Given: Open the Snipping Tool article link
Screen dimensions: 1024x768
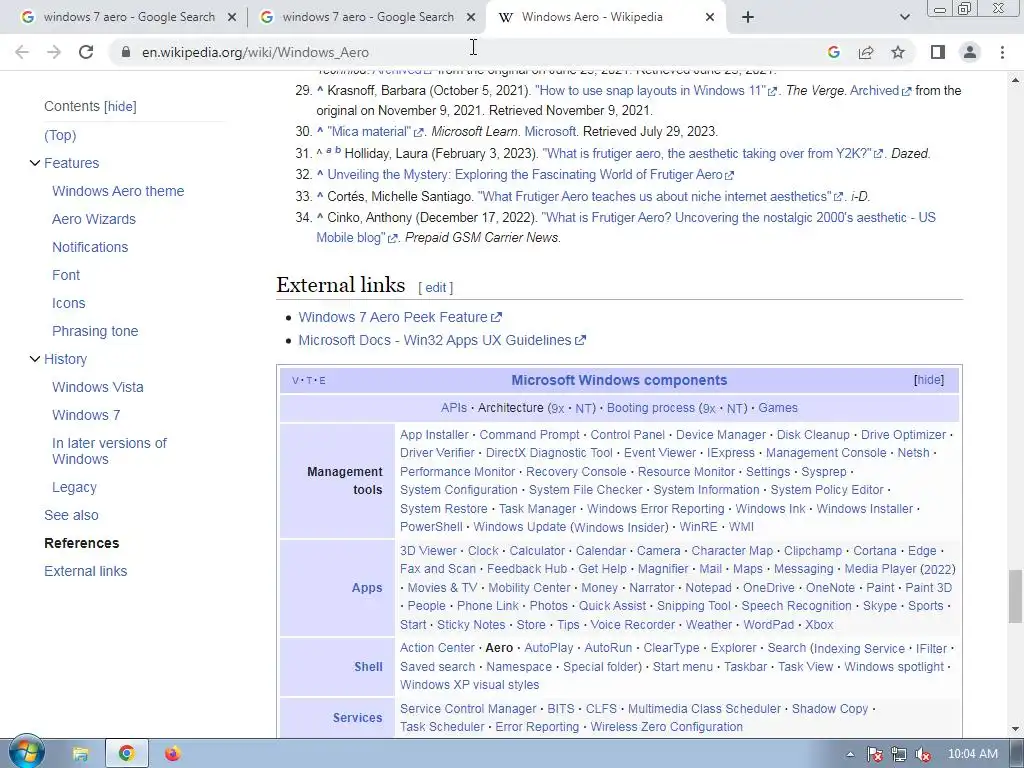Looking at the screenshot, I should pyautogui.click(x=694, y=605).
